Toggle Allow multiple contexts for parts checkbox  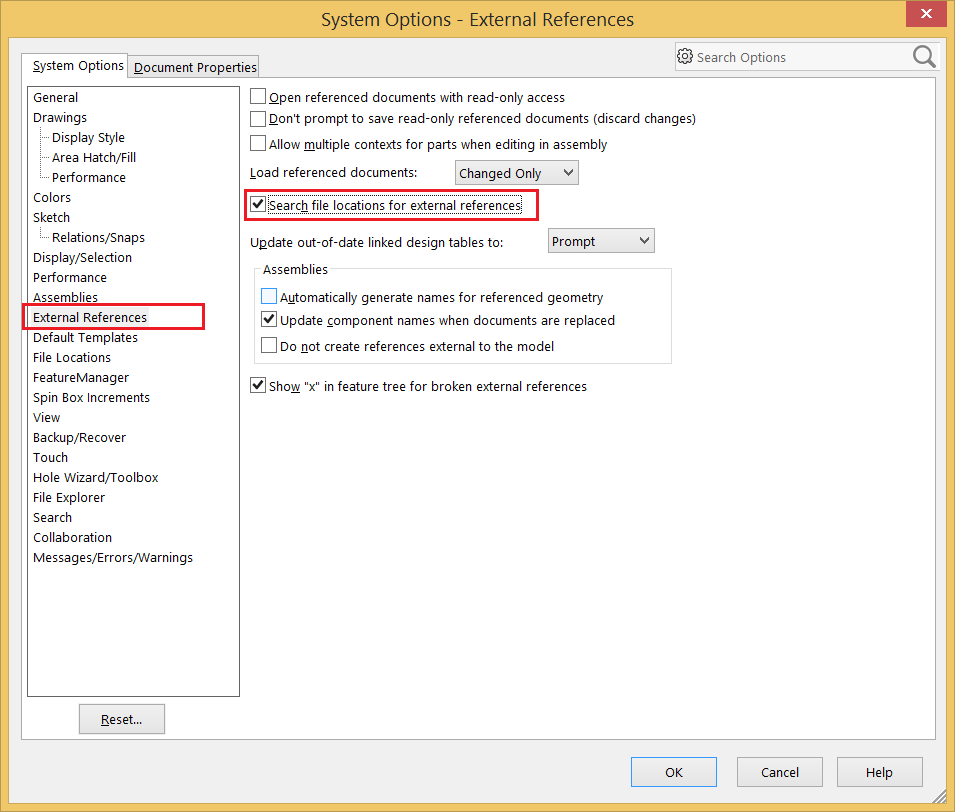(259, 144)
